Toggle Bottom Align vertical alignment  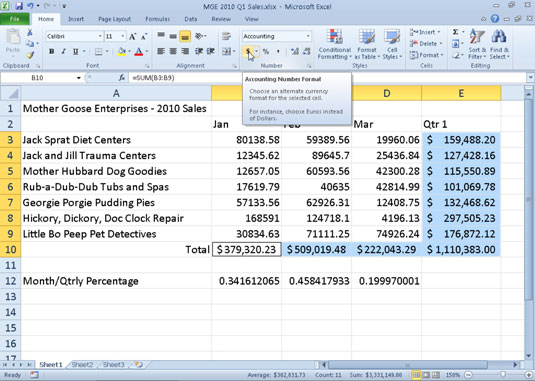pos(185,36)
